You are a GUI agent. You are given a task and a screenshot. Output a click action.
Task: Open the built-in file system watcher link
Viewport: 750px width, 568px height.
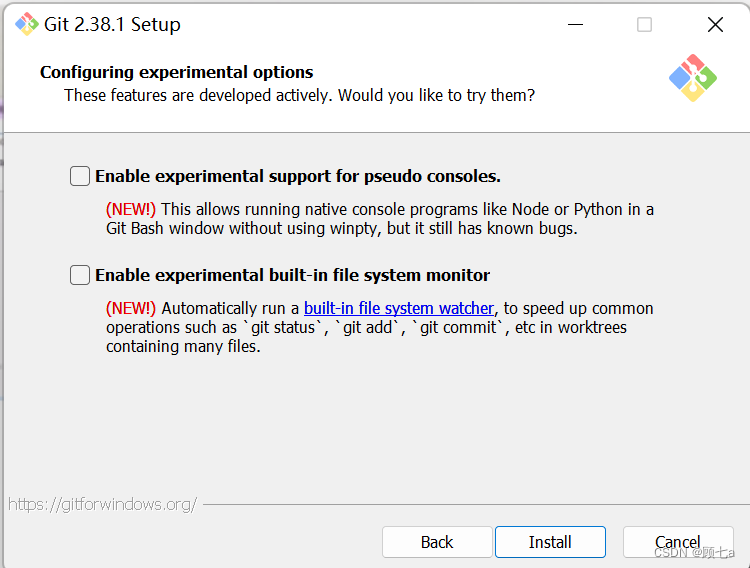(399, 308)
